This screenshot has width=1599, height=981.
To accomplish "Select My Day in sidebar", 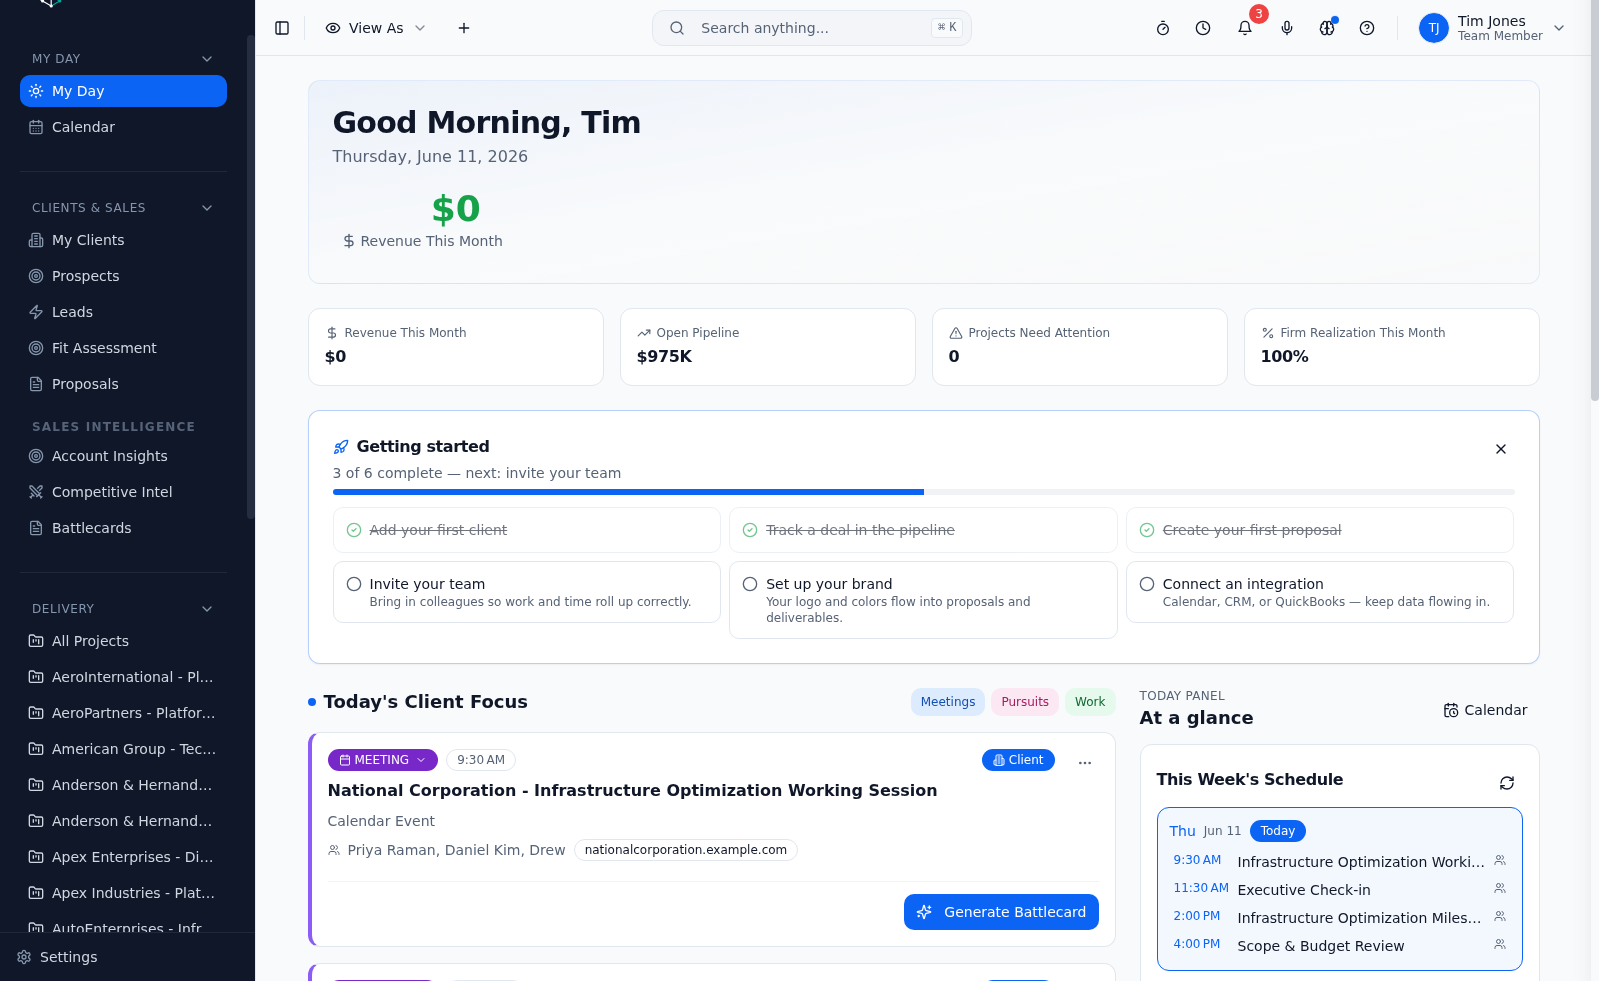I will pyautogui.click(x=123, y=91).
